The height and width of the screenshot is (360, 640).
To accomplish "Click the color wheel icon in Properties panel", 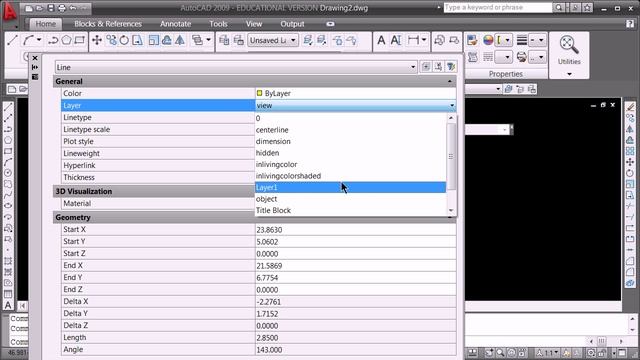I will click(488, 40).
